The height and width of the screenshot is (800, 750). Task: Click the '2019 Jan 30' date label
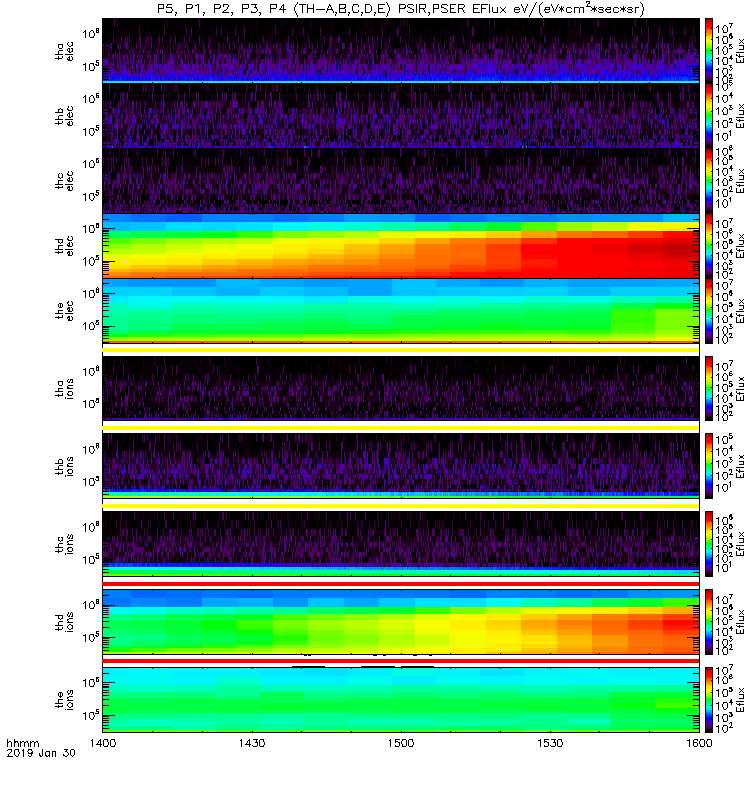point(41,753)
